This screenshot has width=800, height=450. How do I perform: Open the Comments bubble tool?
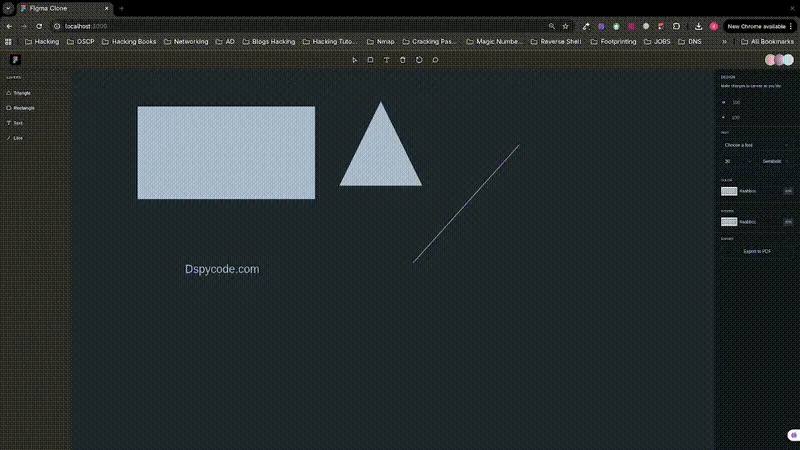[x=435, y=60]
